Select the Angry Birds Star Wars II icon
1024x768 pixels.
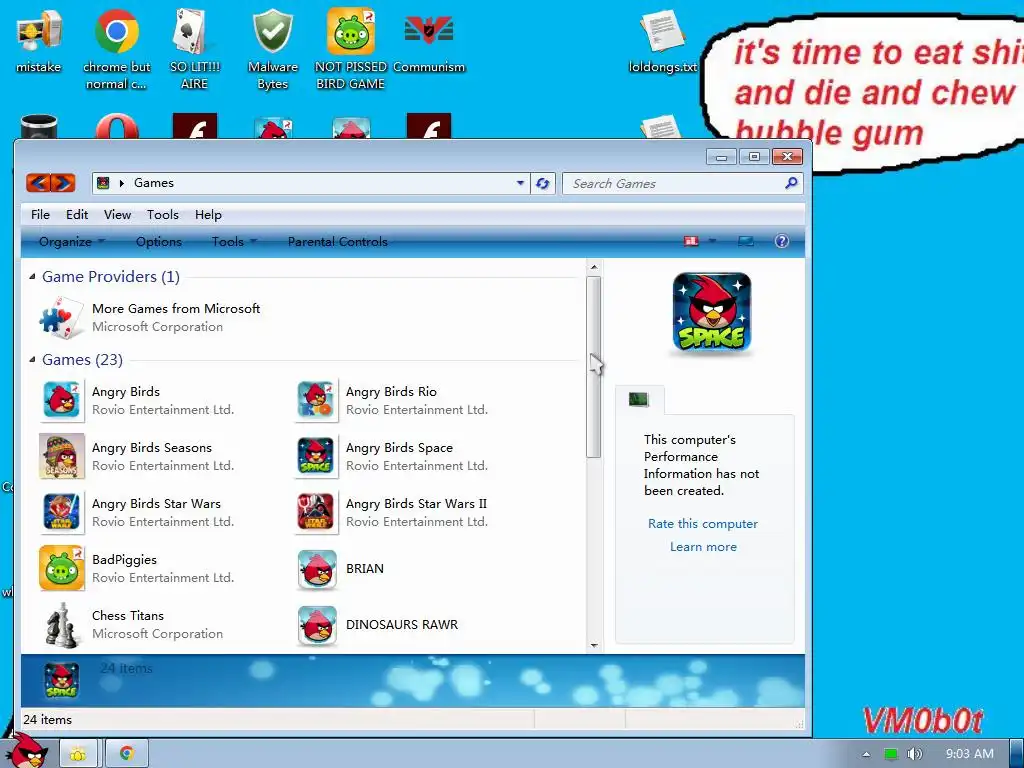coord(316,512)
